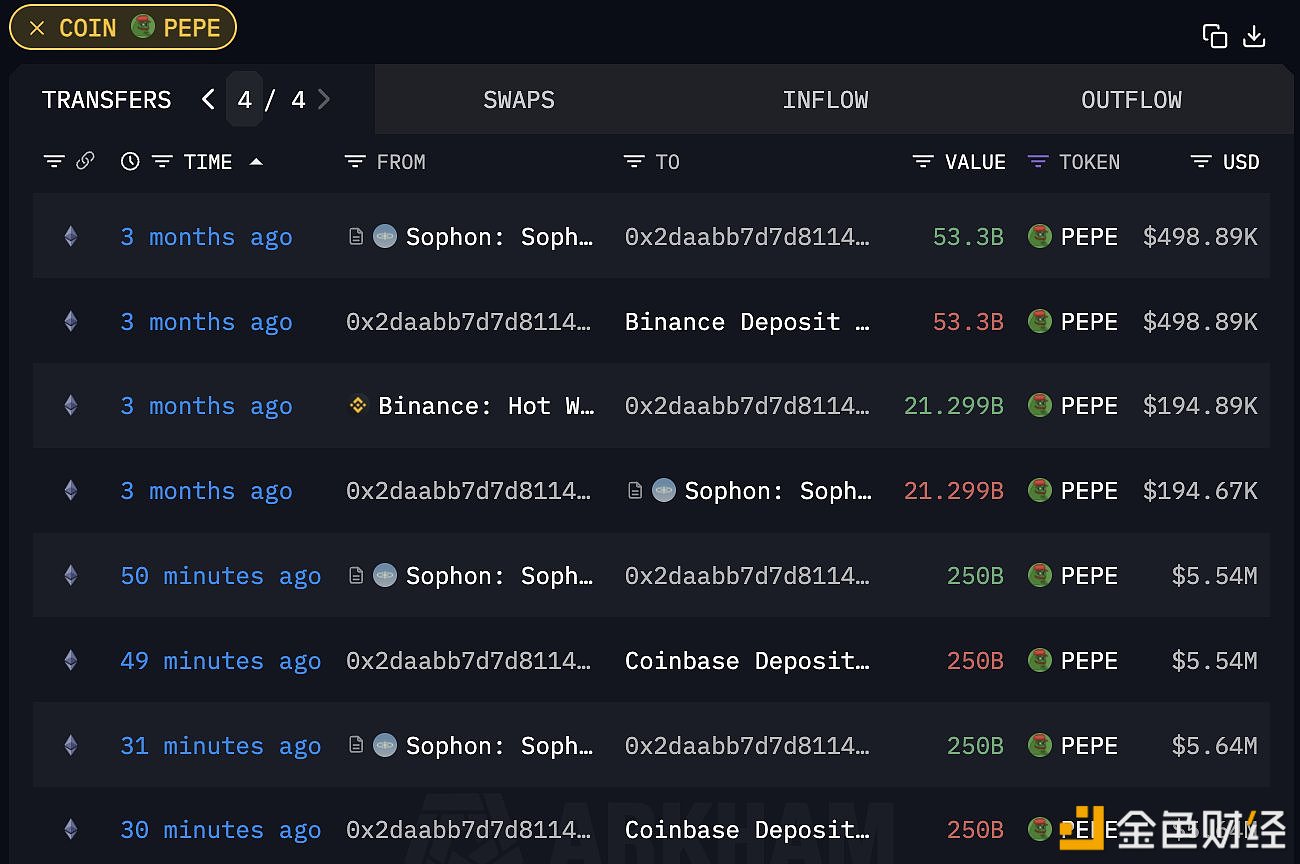Copy the transfers table data

[x=1215, y=36]
